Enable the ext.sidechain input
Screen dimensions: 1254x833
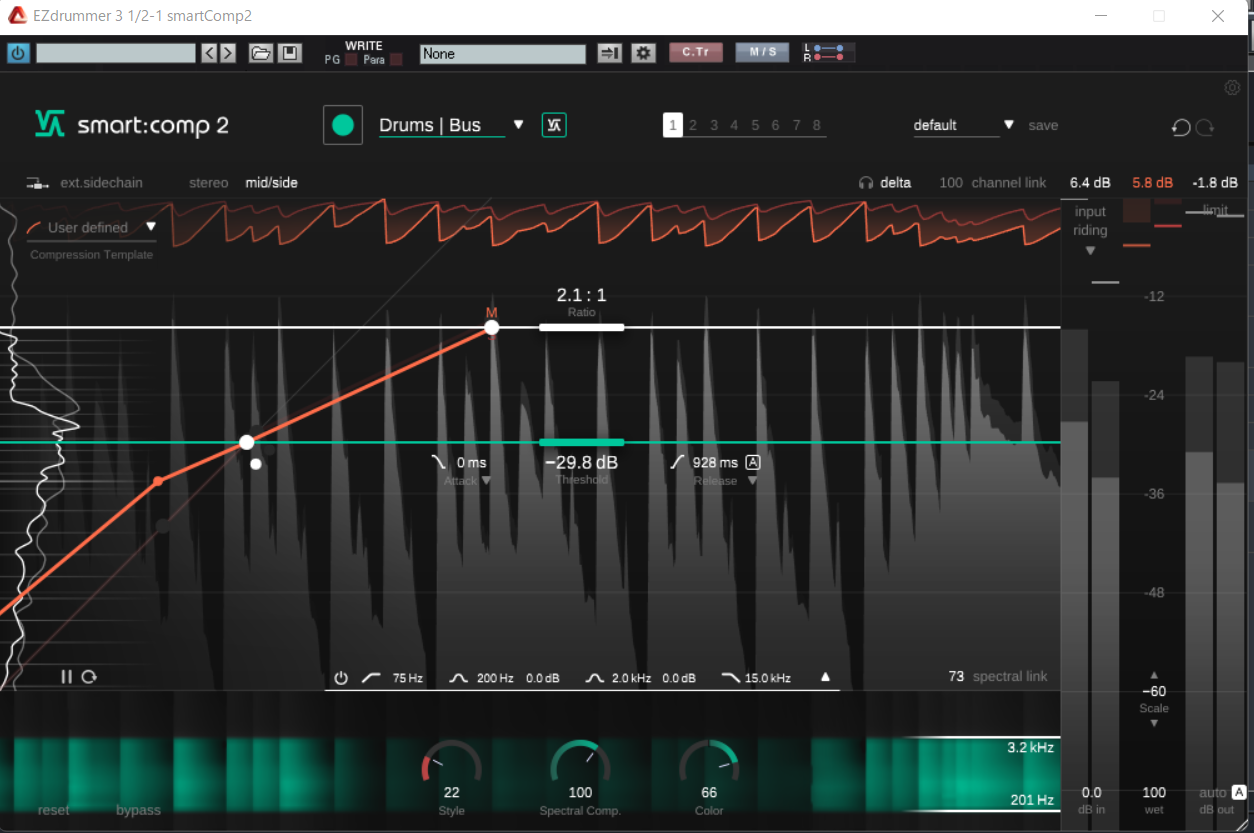(85, 183)
